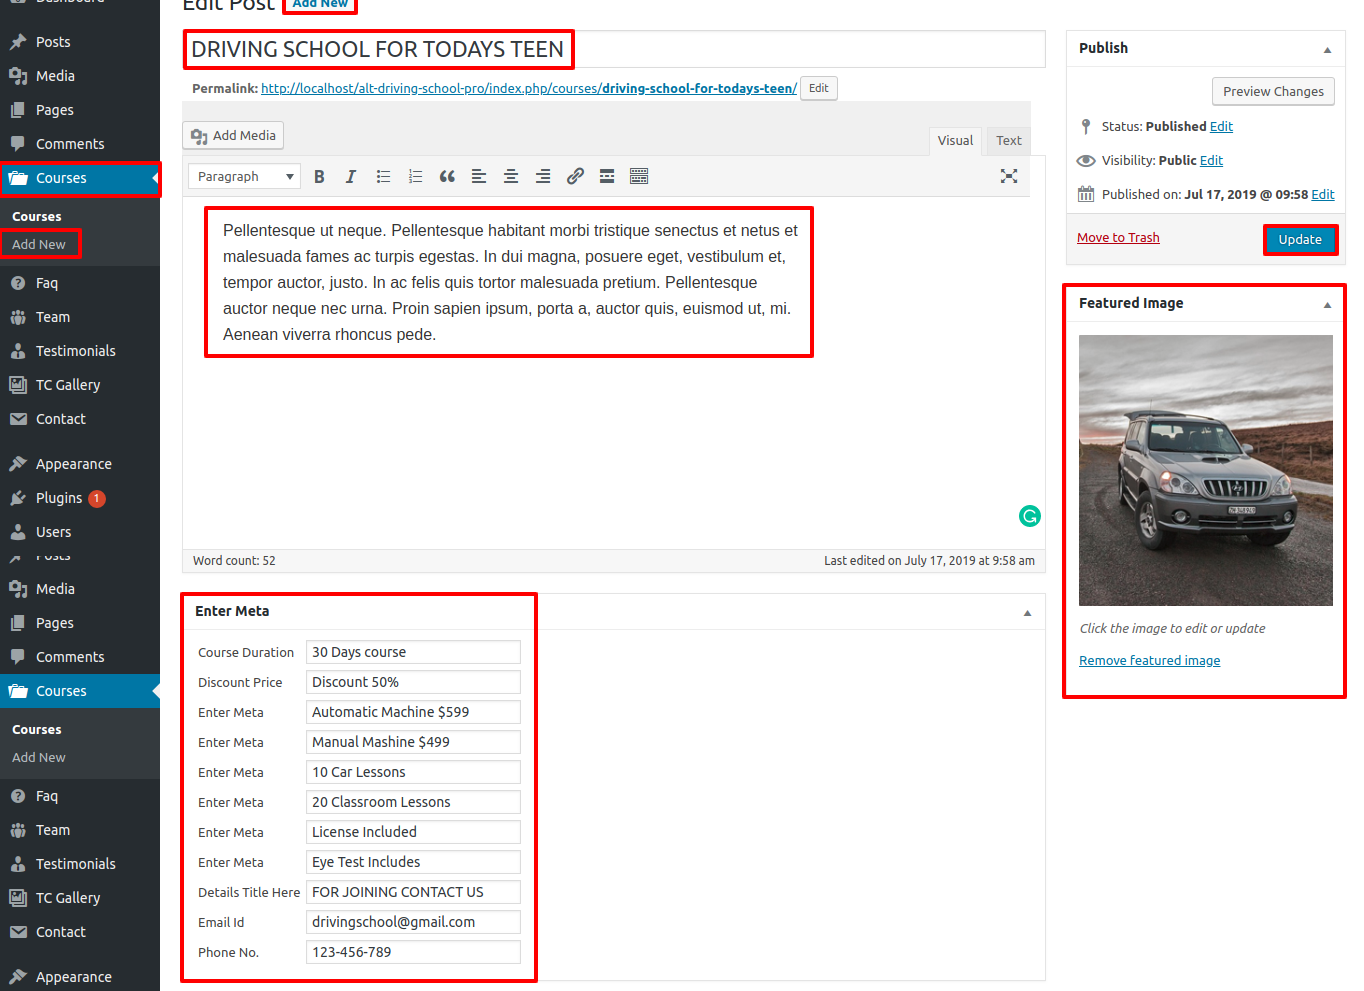Click field containing Eye Test Includes
This screenshot has width=1364, height=991.
point(413,862)
